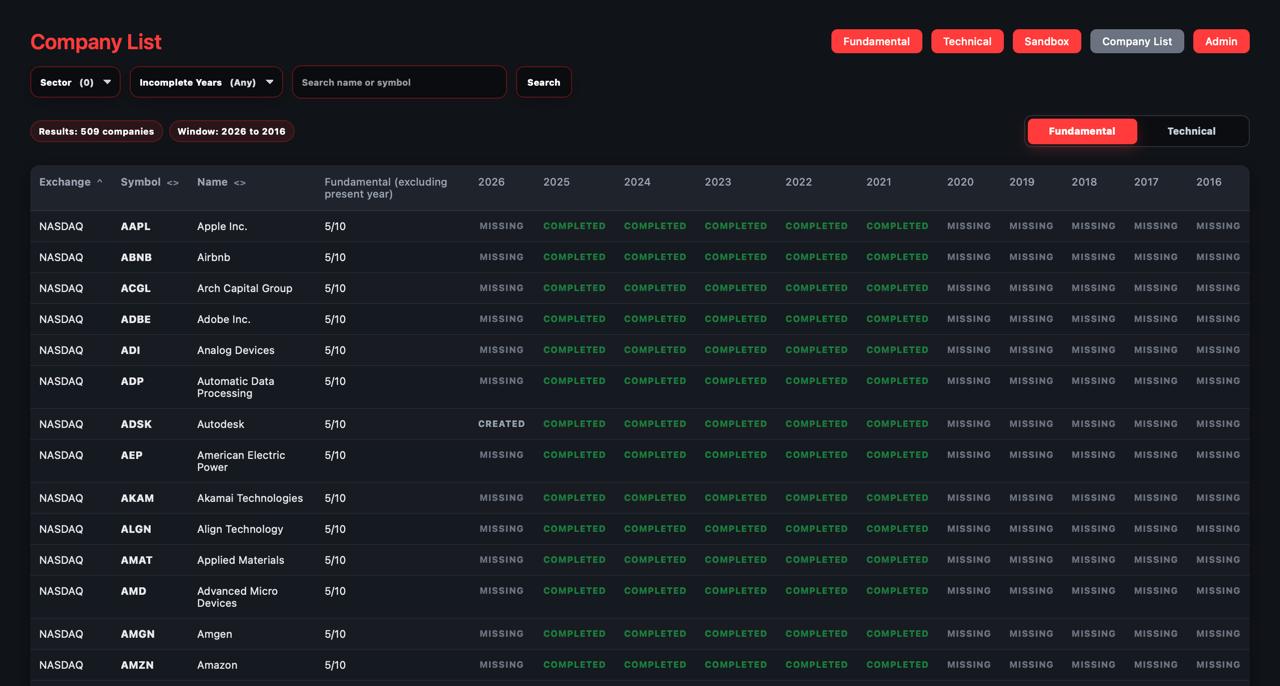Click the Search button
This screenshot has height=686, width=1280.
click(544, 82)
